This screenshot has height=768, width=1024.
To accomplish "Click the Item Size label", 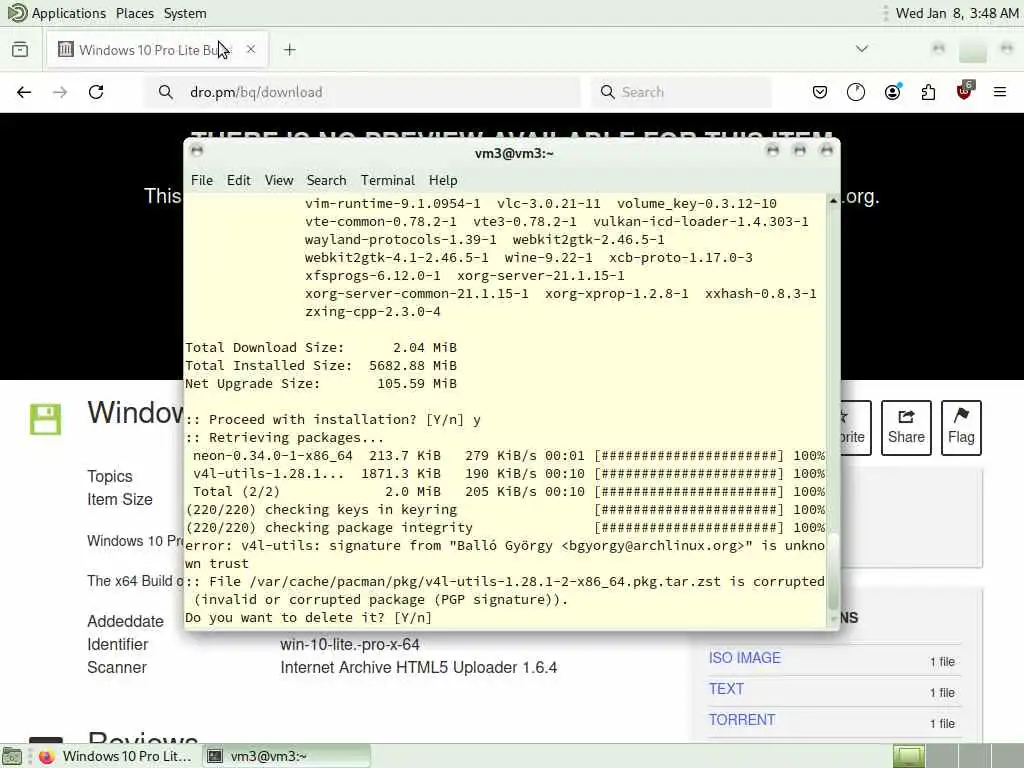I will coord(120,500).
